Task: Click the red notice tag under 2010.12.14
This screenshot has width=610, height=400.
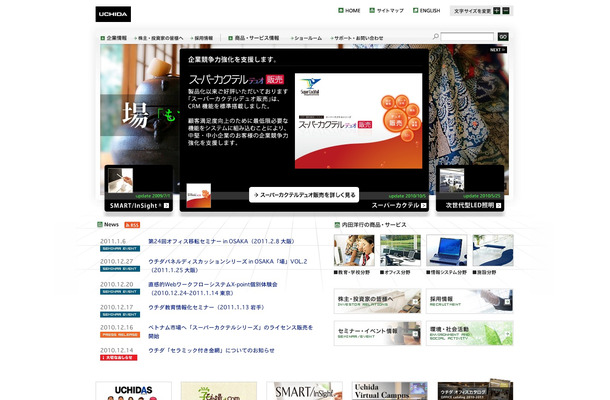Action: (x=118, y=358)
